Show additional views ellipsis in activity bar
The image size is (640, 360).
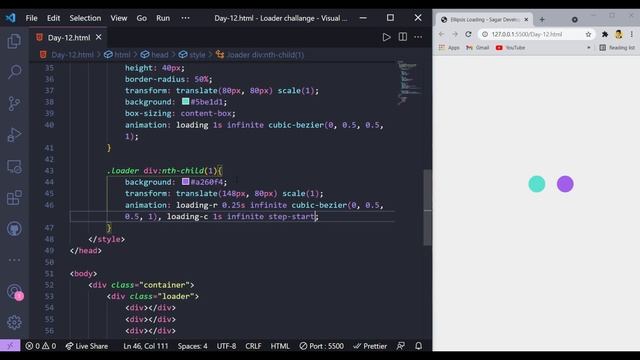[x=14, y=260]
